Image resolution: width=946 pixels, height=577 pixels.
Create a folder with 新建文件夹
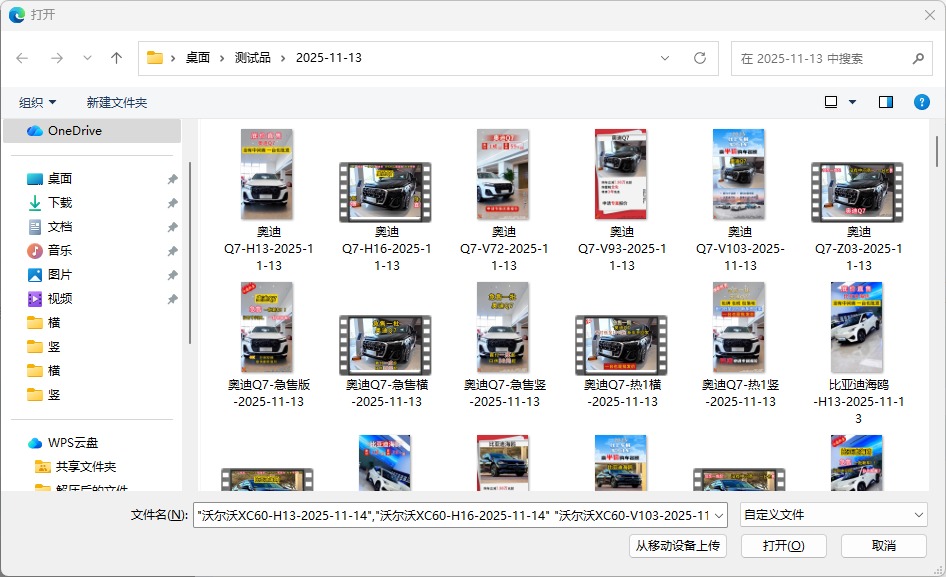pyautogui.click(x=116, y=103)
